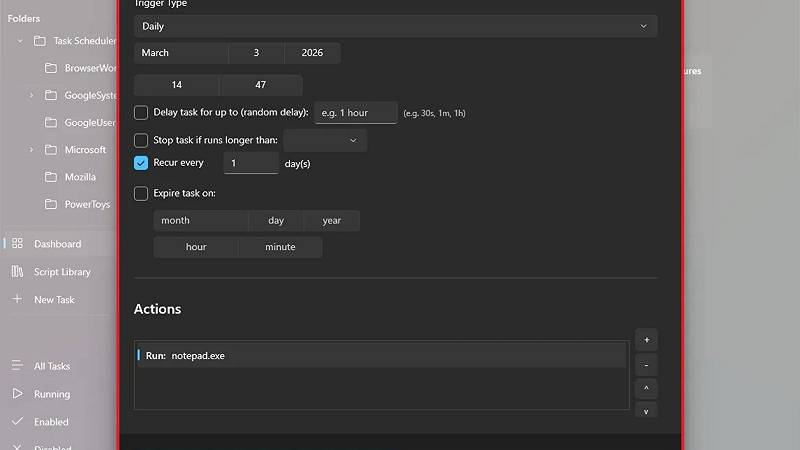800x450 pixels.
Task: Enable the random delay checkbox
Action: click(x=141, y=112)
